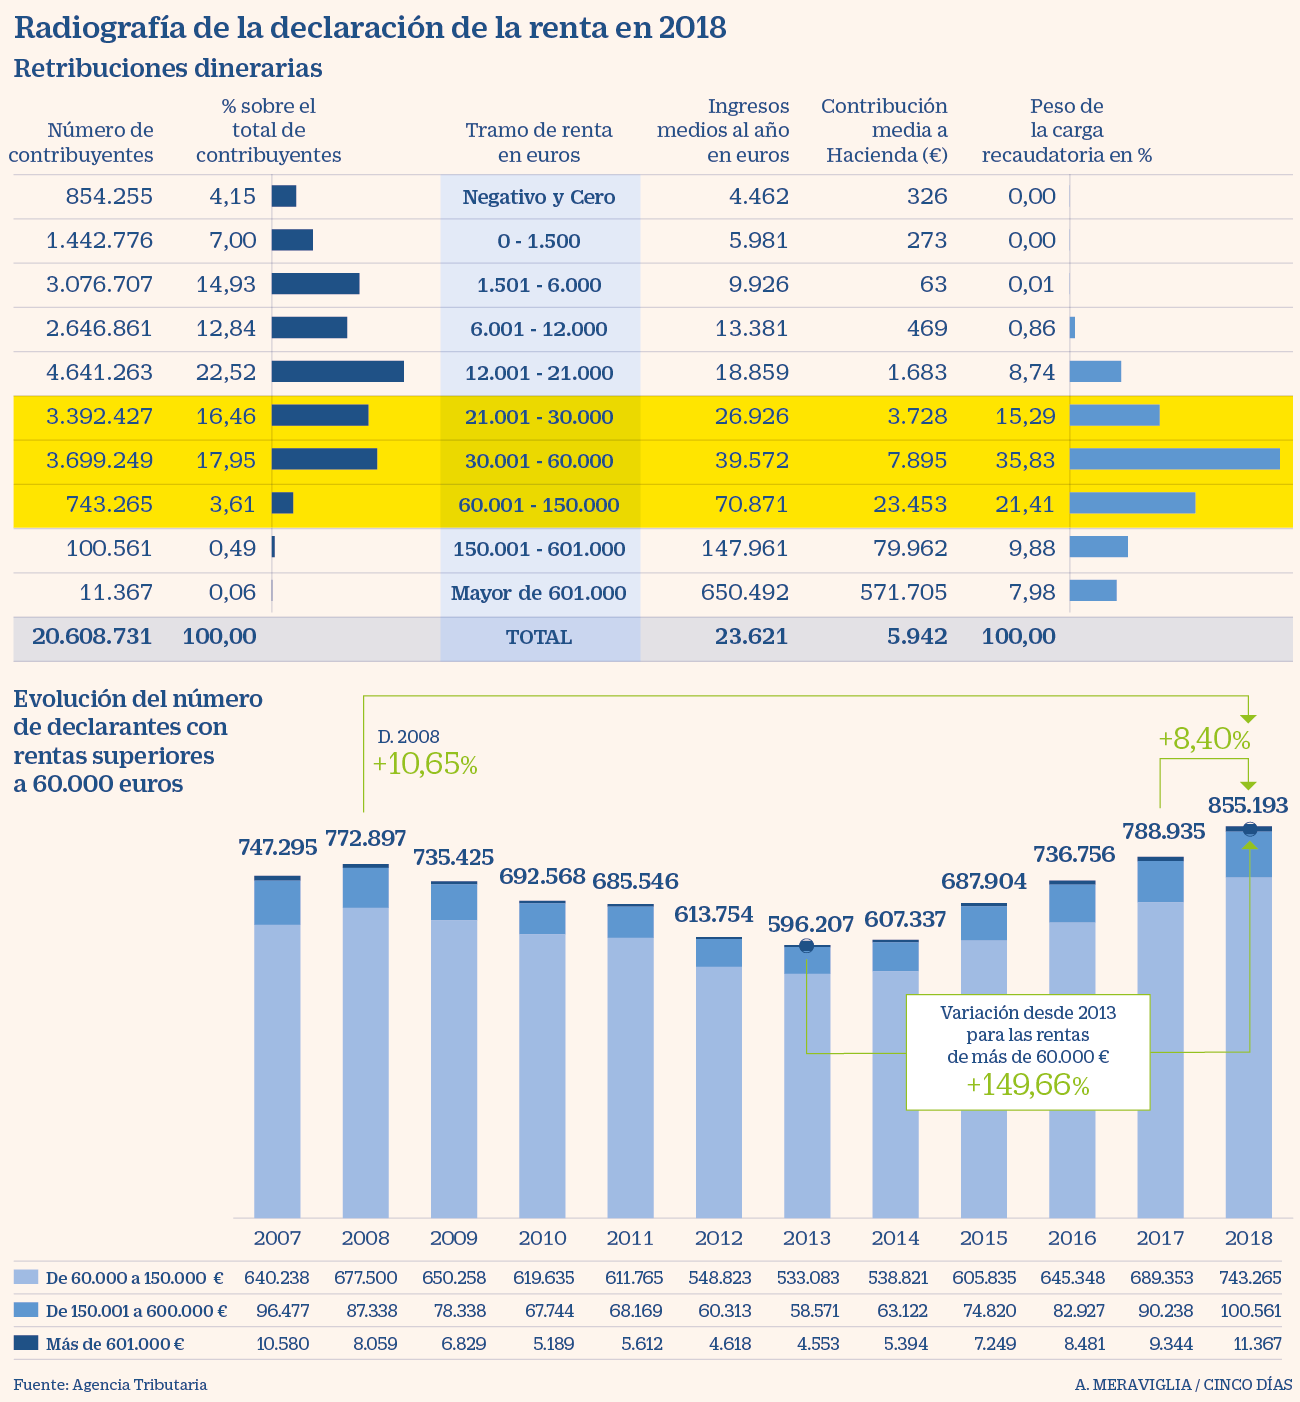The height and width of the screenshot is (1402, 1300).
Task: Click the 2018 bar total 855.193
Action: coord(1248,805)
